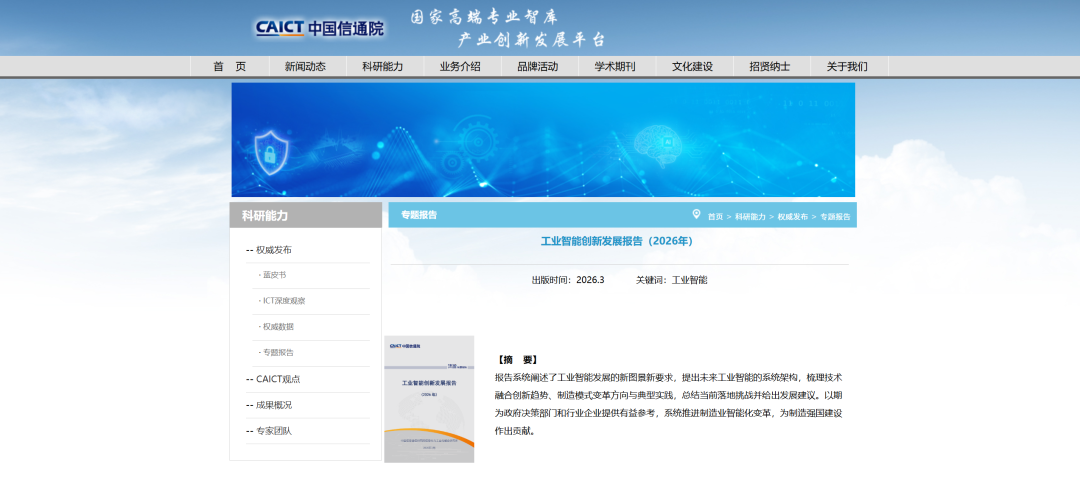
Task: Click the 出版时间：2026.3 text
Action: click(568, 280)
